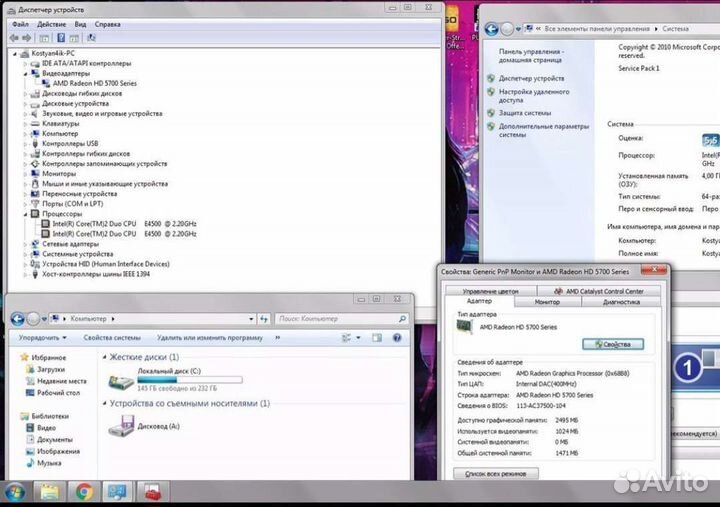720x507 pixels.
Task: Expand IDE ATA/ATAPI контроллеры node
Action: pos(25,64)
